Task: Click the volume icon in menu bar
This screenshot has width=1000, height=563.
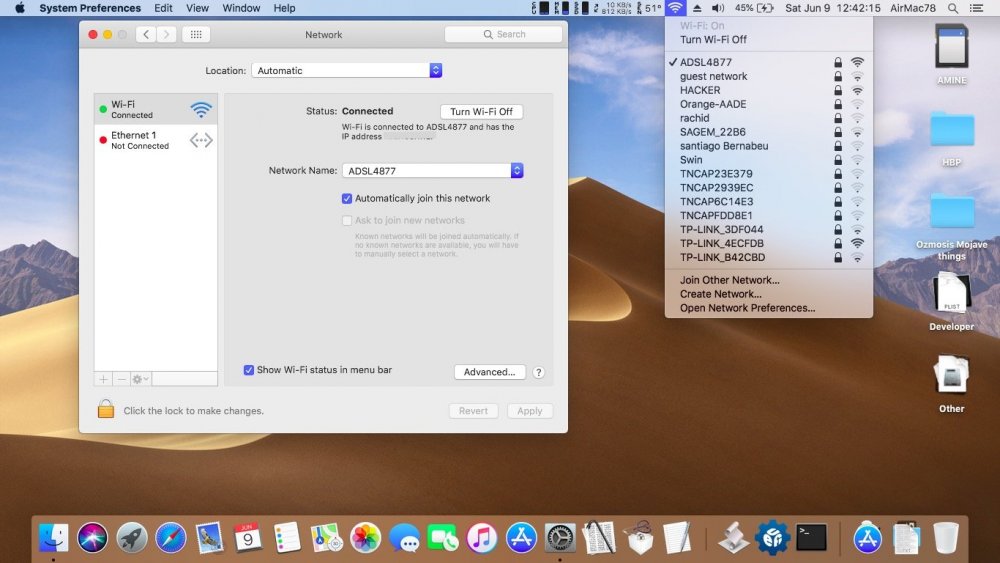Action: [x=718, y=8]
